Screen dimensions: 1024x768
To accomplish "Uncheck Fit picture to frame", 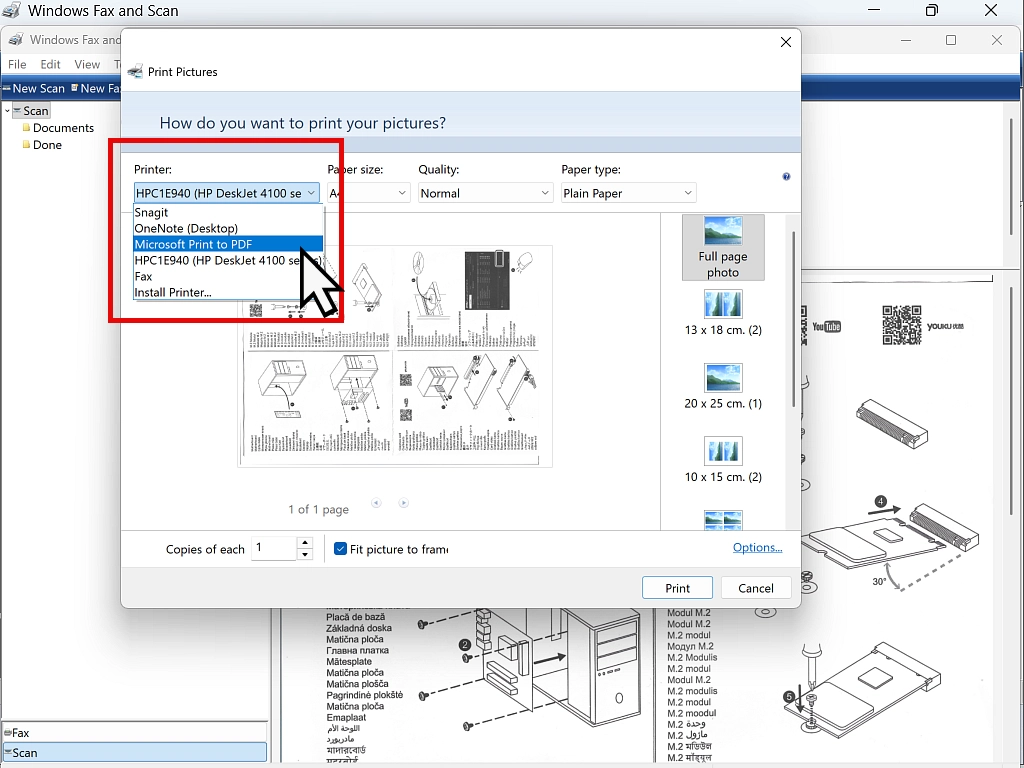I will pyautogui.click(x=340, y=549).
